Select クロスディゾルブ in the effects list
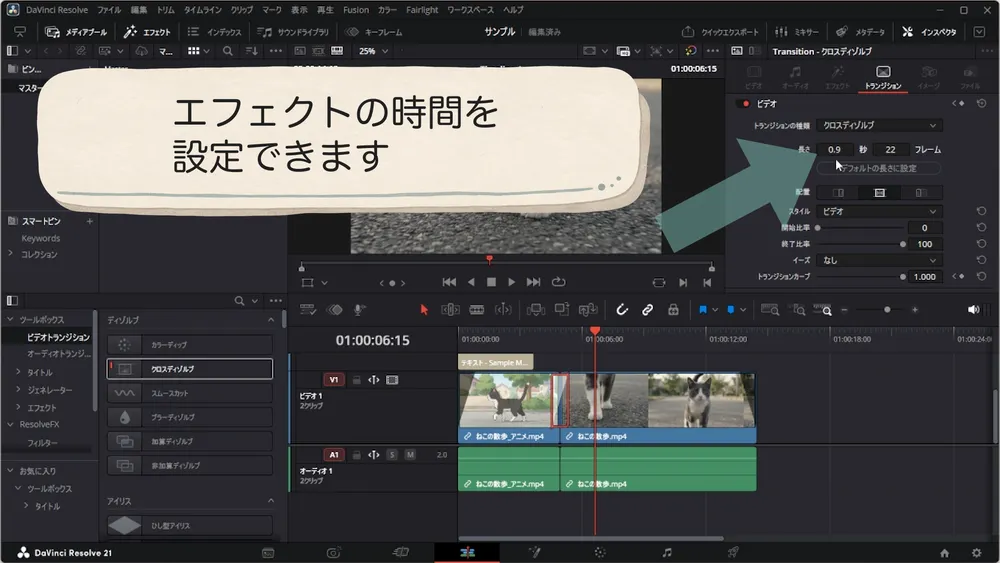Image resolution: width=1000 pixels, height=563 pixels. [x=189, y=369]
